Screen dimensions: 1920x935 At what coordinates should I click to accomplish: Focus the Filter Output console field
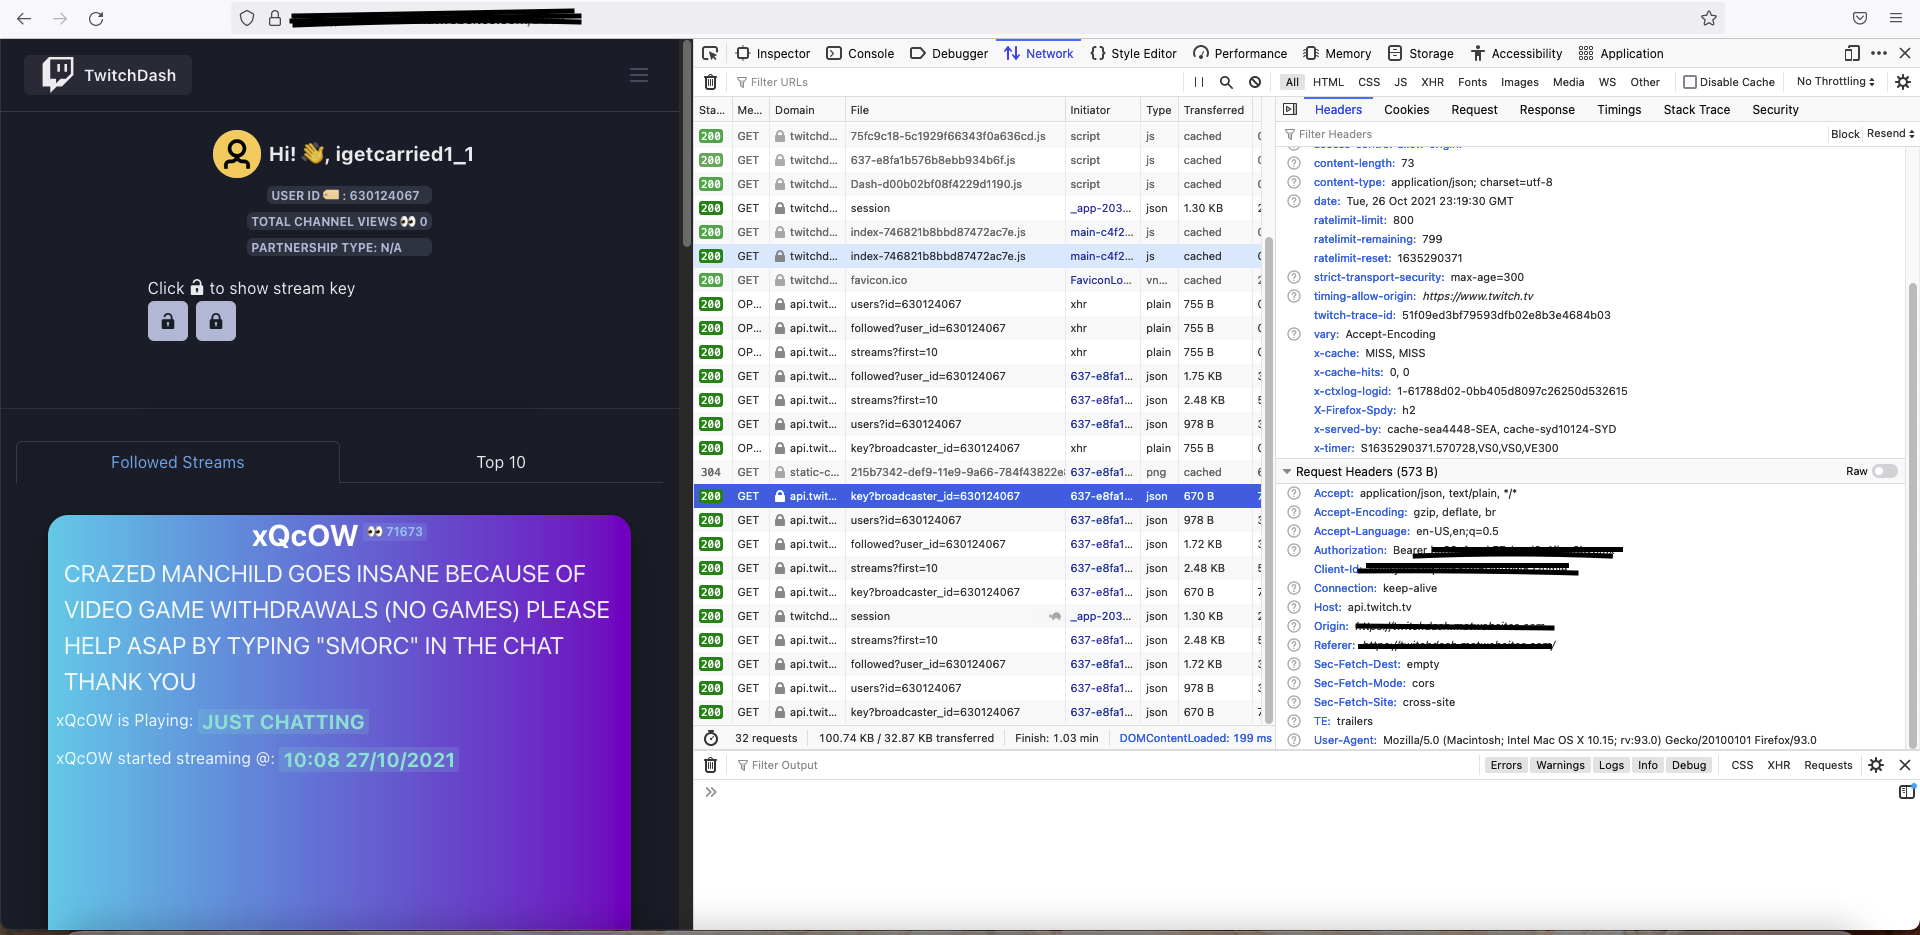coord(1105,765)
